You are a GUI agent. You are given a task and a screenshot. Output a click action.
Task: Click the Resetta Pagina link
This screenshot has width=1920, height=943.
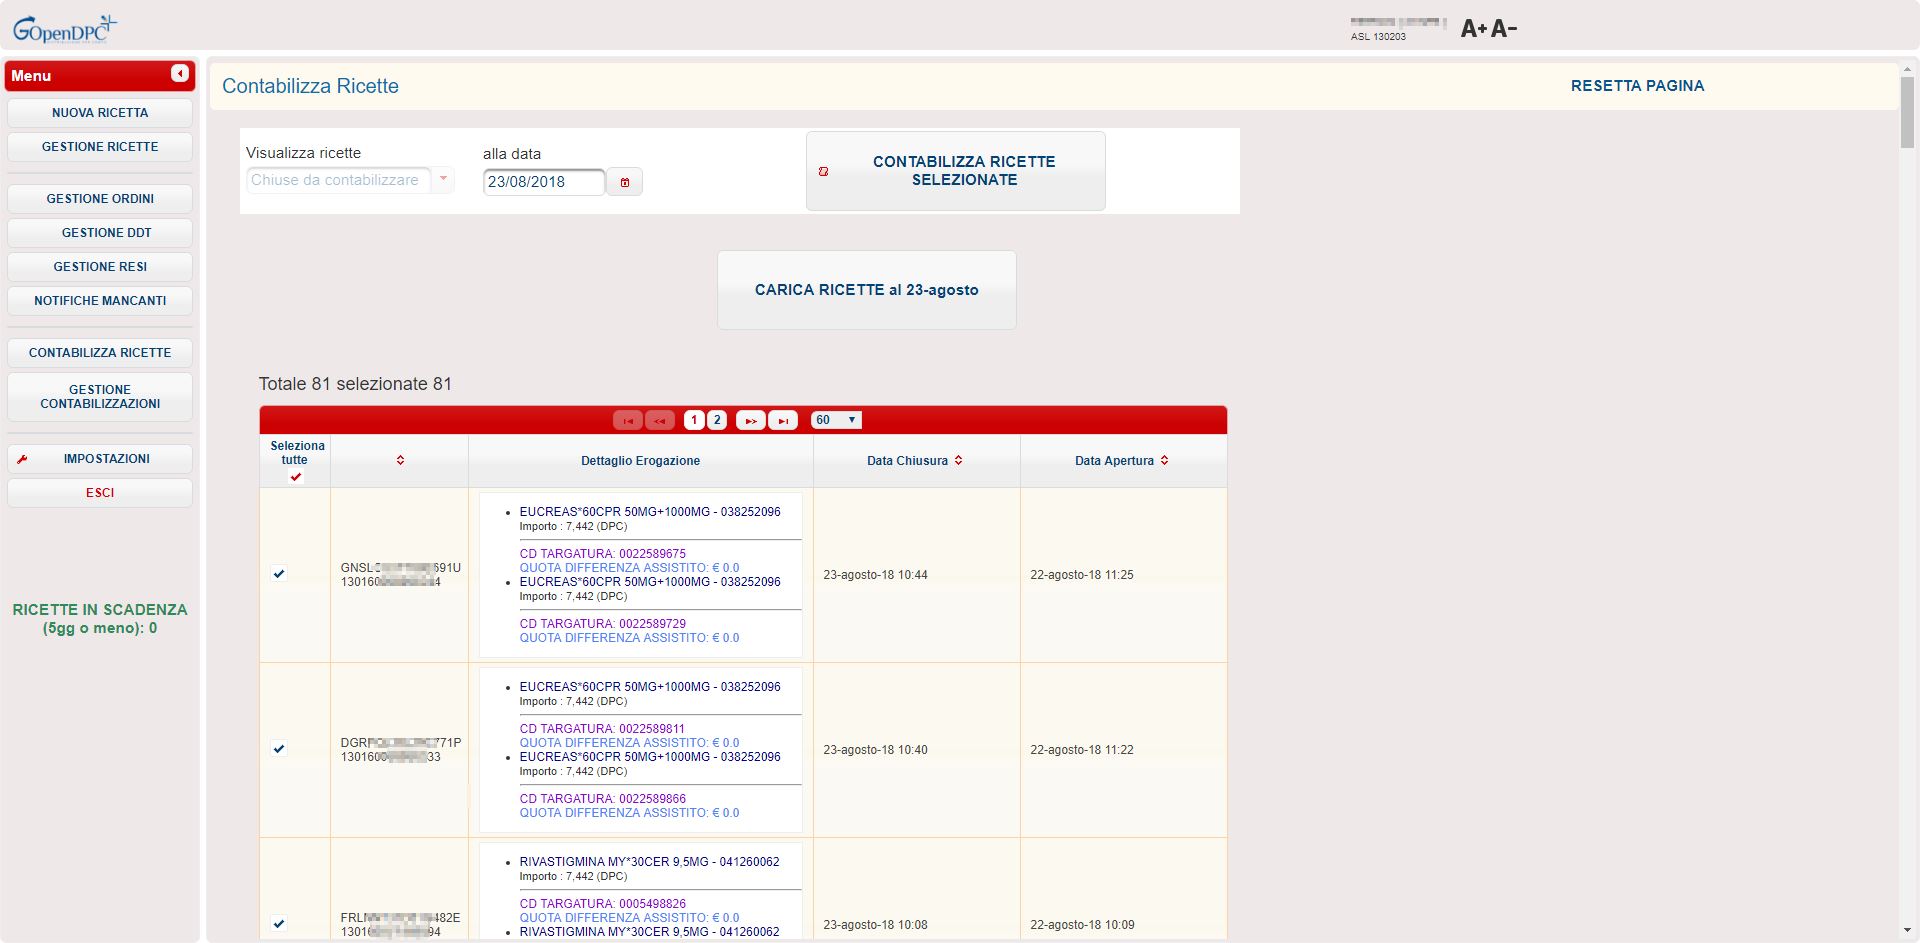1637,86
